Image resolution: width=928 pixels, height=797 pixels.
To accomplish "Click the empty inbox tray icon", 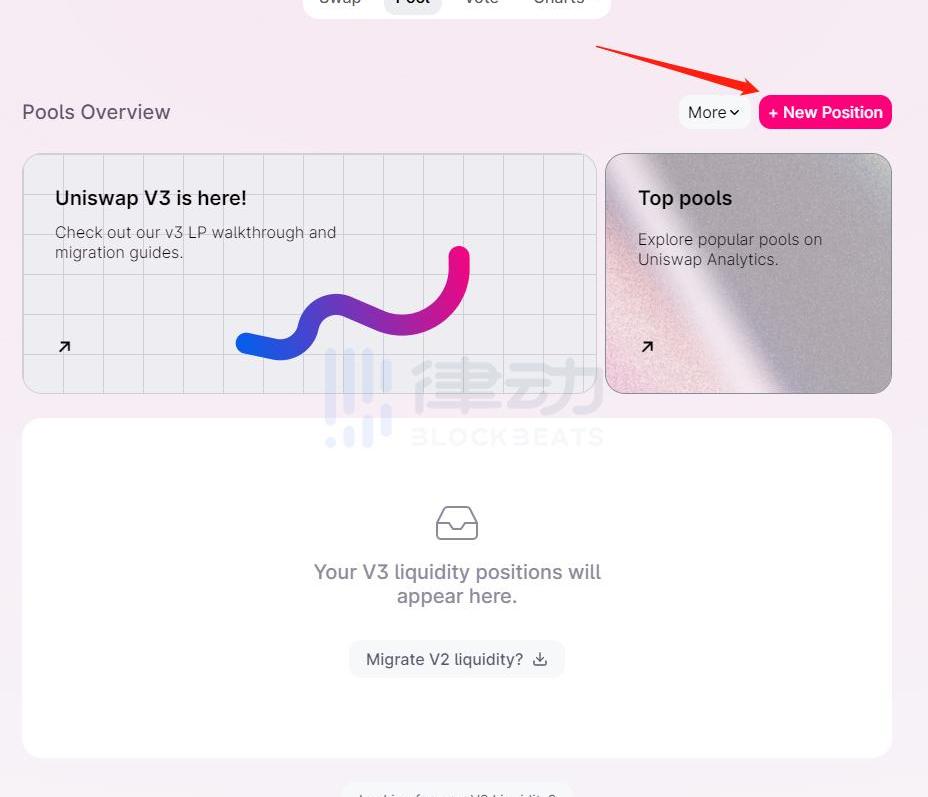I will tap(457, 522).
